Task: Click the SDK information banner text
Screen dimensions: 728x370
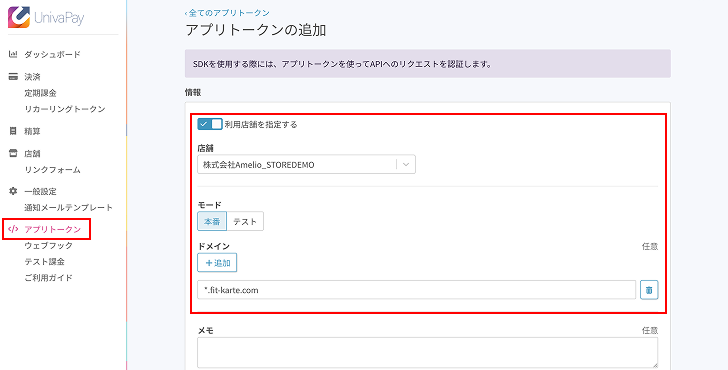Action: pos(342,64)
